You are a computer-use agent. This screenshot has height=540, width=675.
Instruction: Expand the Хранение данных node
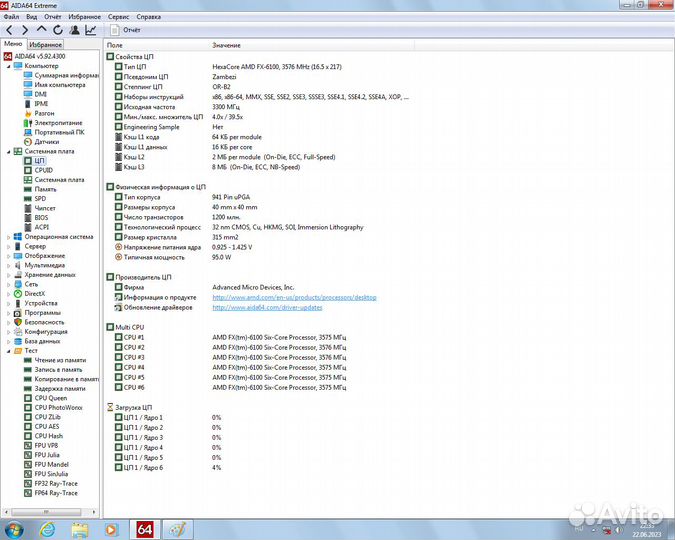[x=8, y=275]
